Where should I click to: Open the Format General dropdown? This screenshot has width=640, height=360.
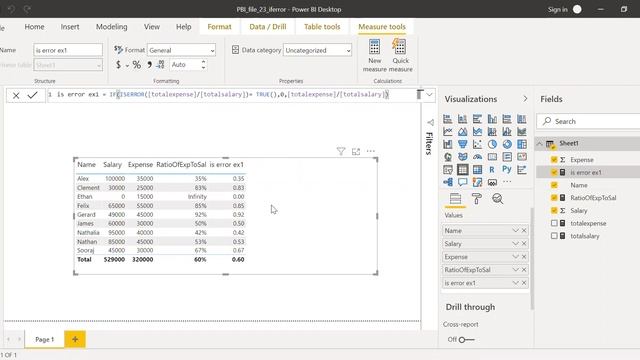click(181, 50)
